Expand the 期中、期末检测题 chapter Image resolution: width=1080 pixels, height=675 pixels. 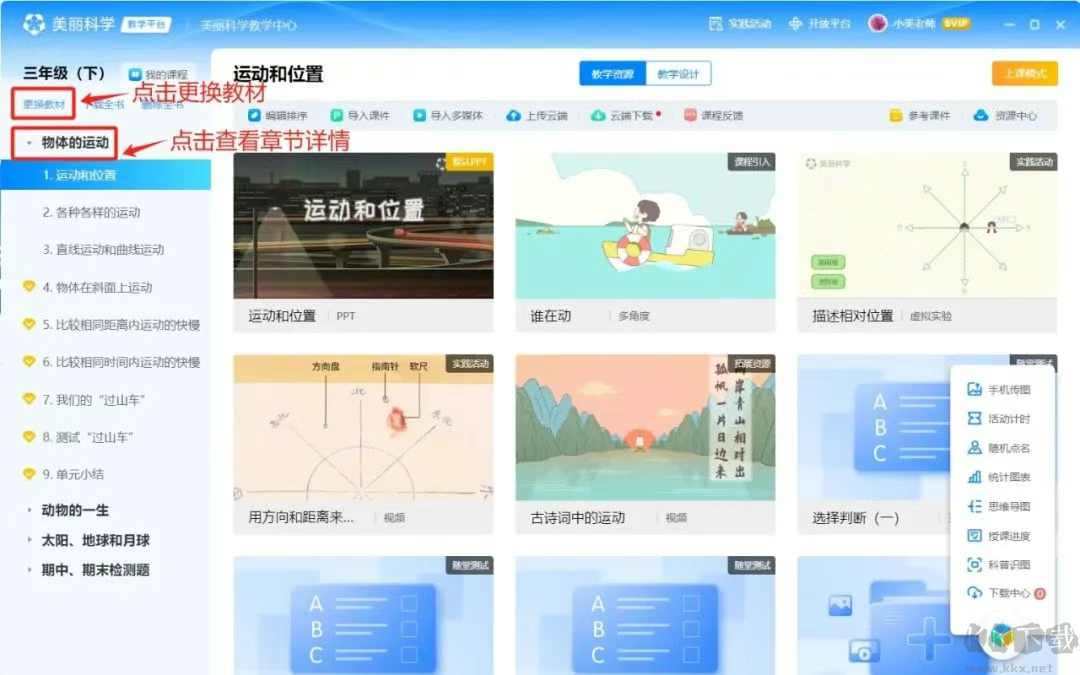pyautogui.click(x=29, y=570)
